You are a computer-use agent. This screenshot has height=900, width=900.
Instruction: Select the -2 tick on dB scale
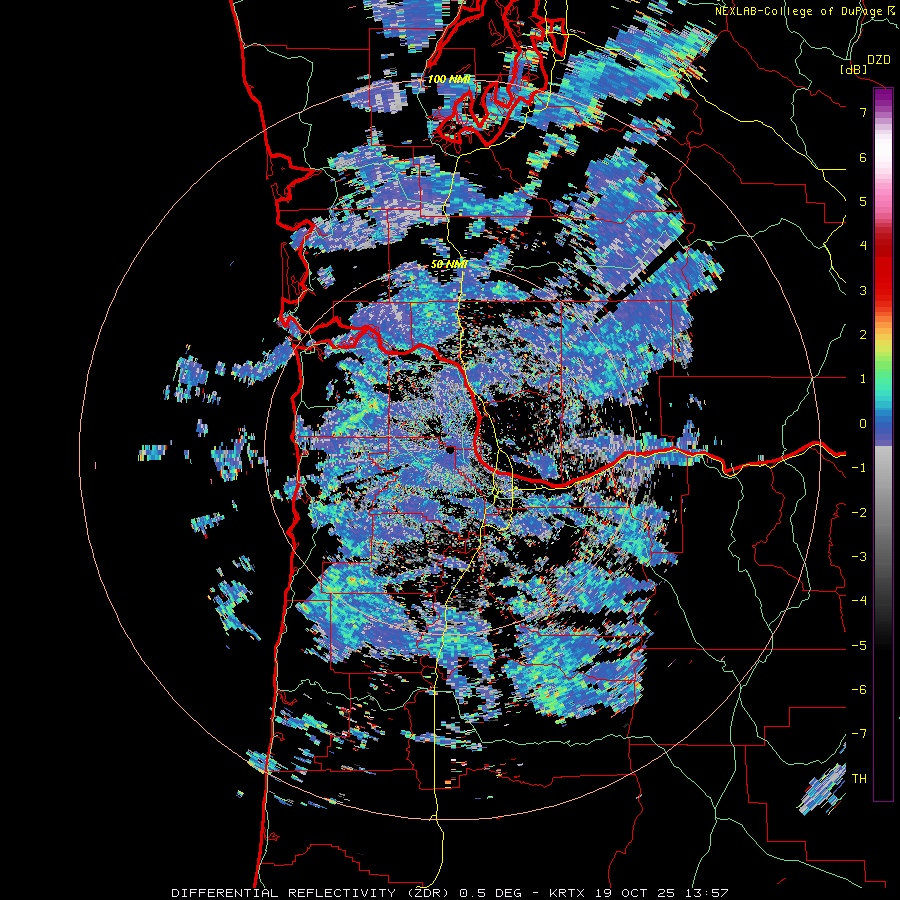click(859, 513)
